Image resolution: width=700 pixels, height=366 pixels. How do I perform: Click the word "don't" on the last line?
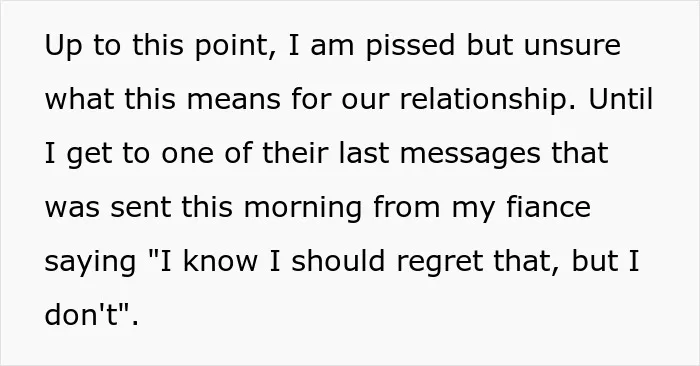tap(83, 314)
